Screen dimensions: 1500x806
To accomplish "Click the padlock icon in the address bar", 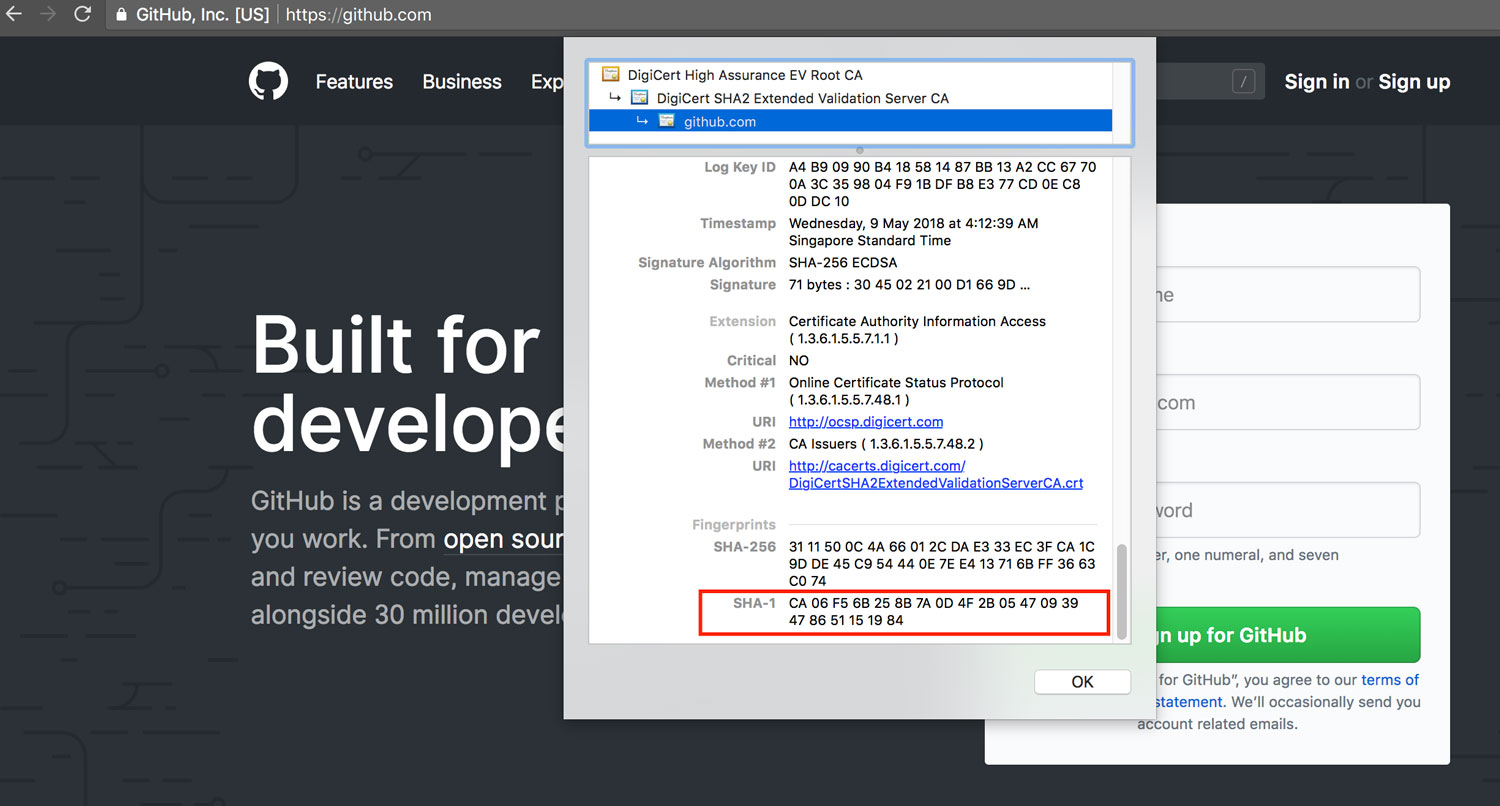I will point(122,15).
